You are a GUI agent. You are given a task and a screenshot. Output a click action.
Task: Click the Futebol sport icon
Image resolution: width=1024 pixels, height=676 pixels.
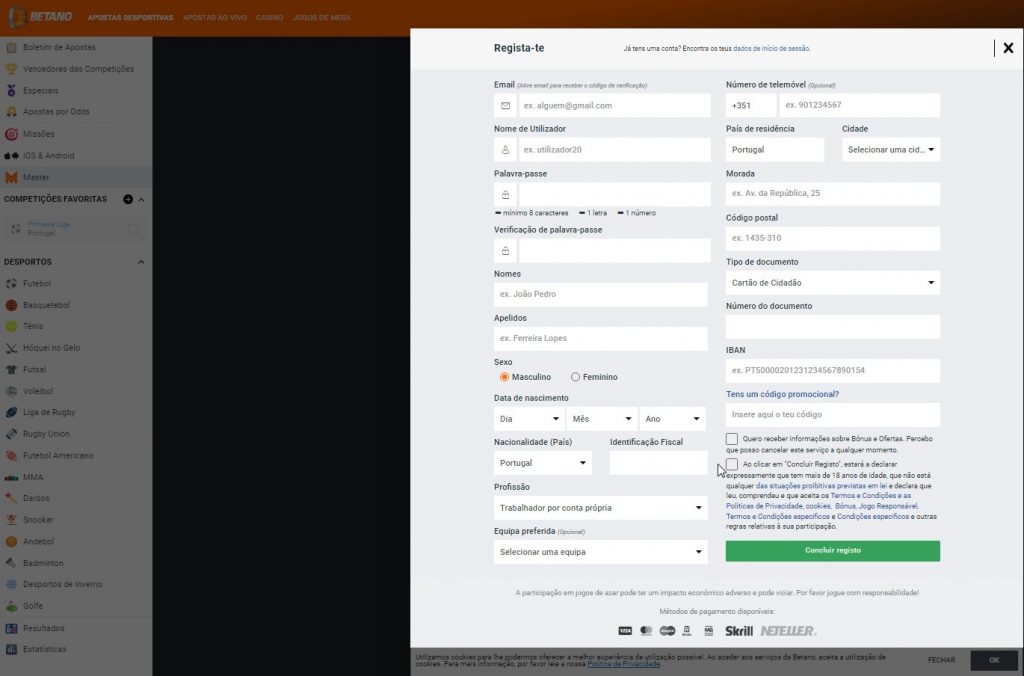click(11, 283)
